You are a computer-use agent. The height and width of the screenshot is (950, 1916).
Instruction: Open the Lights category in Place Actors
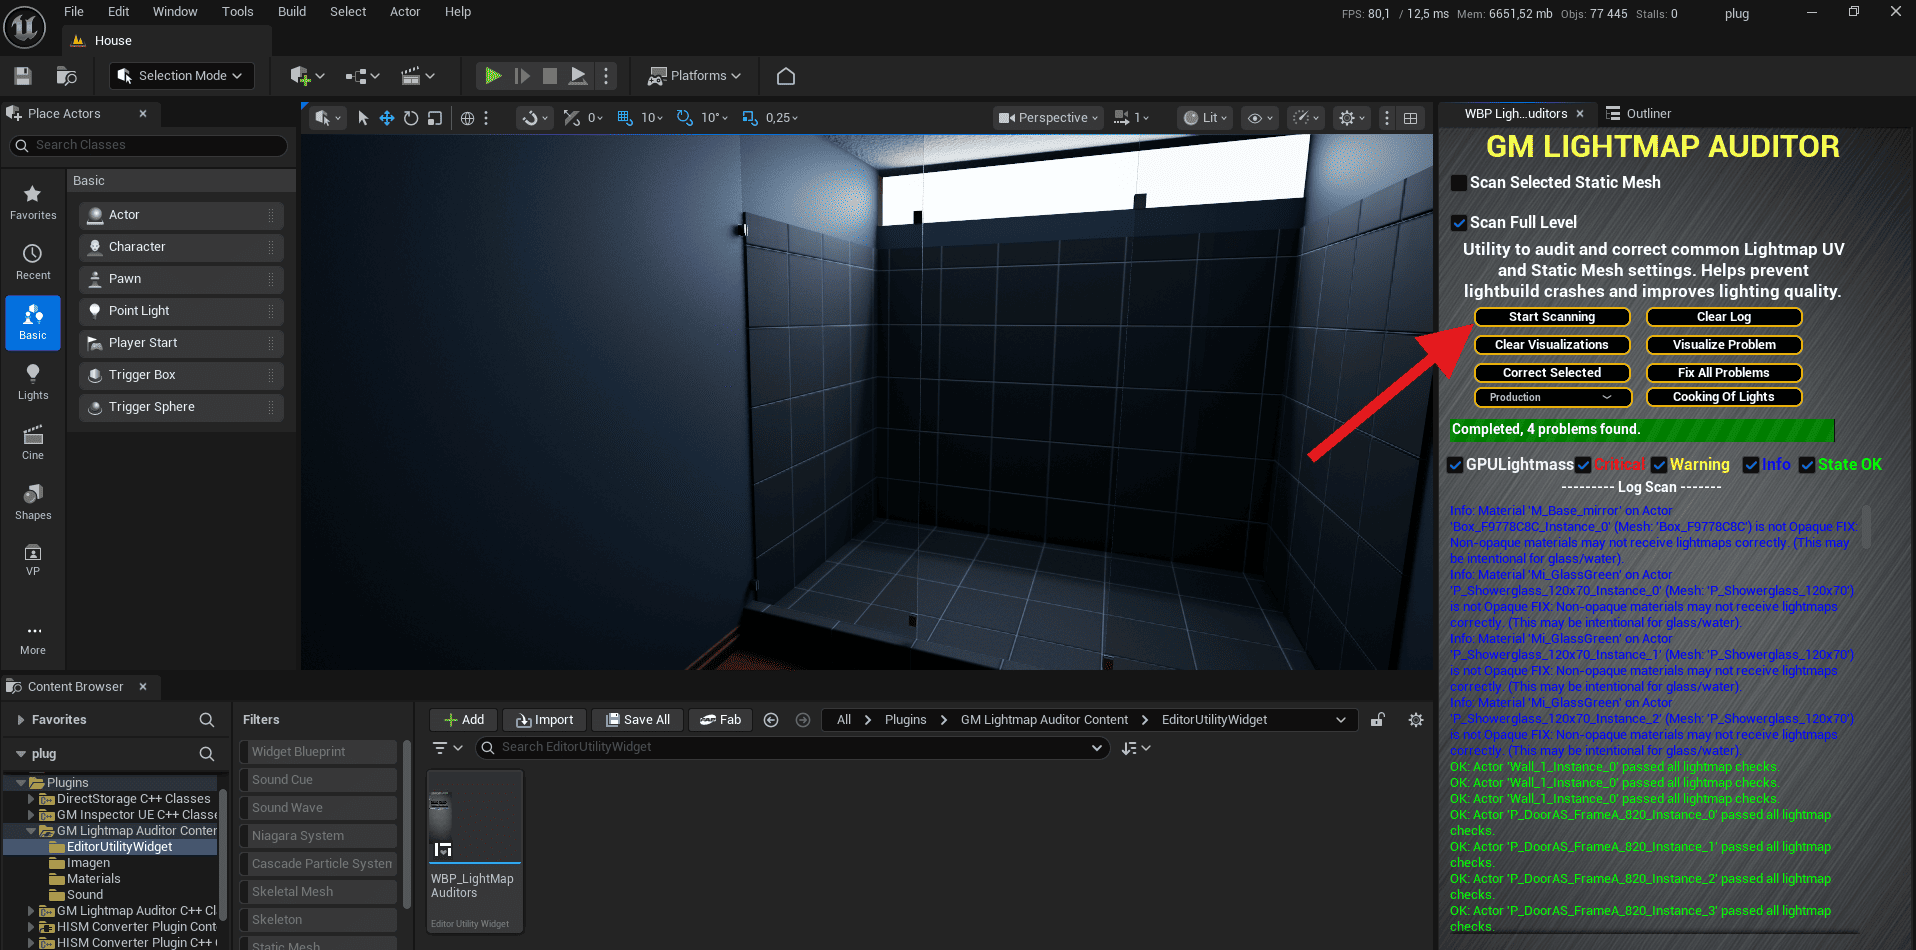[x=32, y=378]
